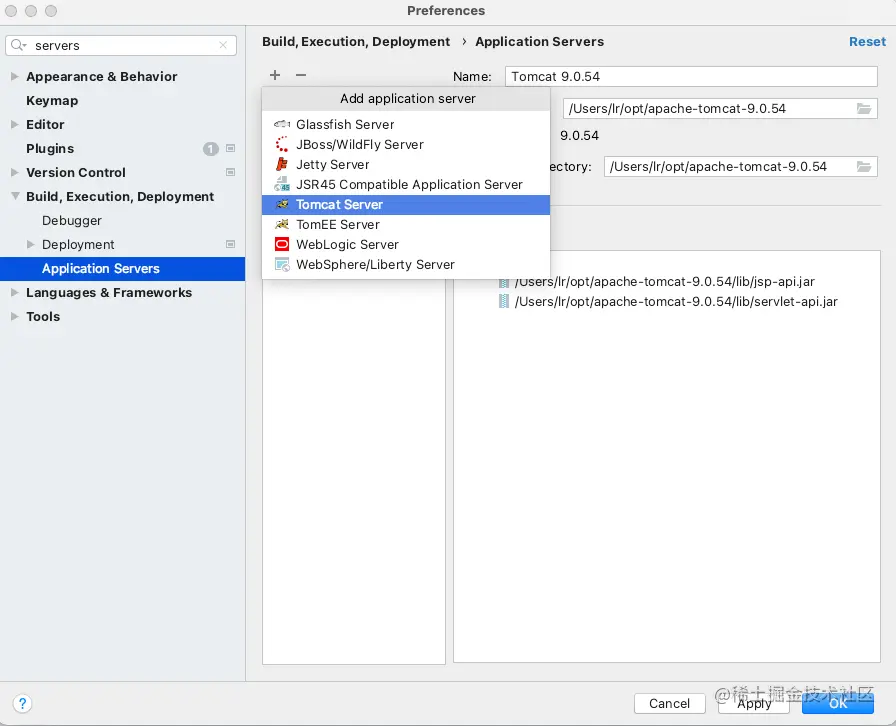
Task: Select WebSphere/Liberty Server entry
Action: [406, 265]
